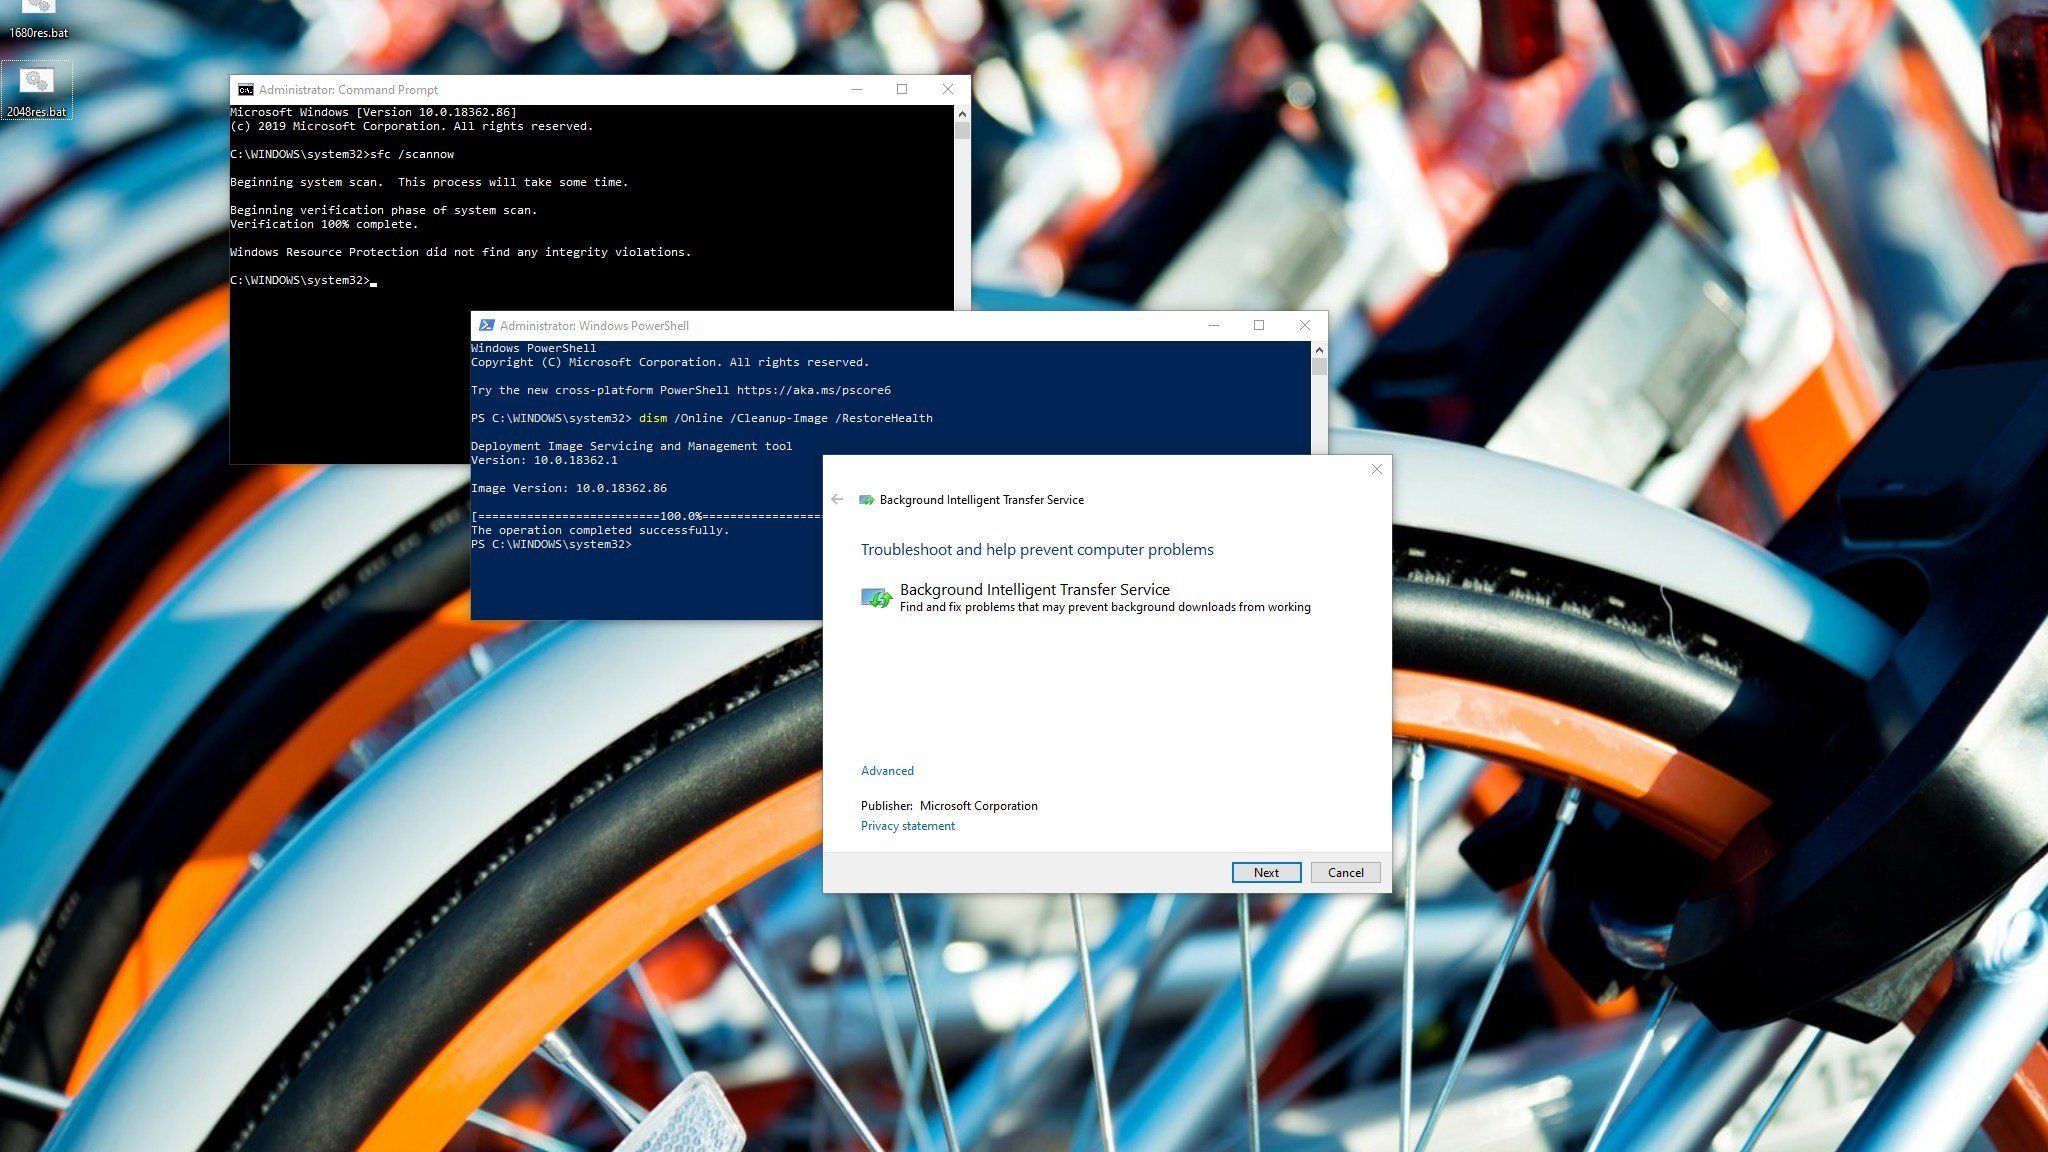Open the Advanced link
This screenshot has width=2048, height=1152.
[887, 771]
